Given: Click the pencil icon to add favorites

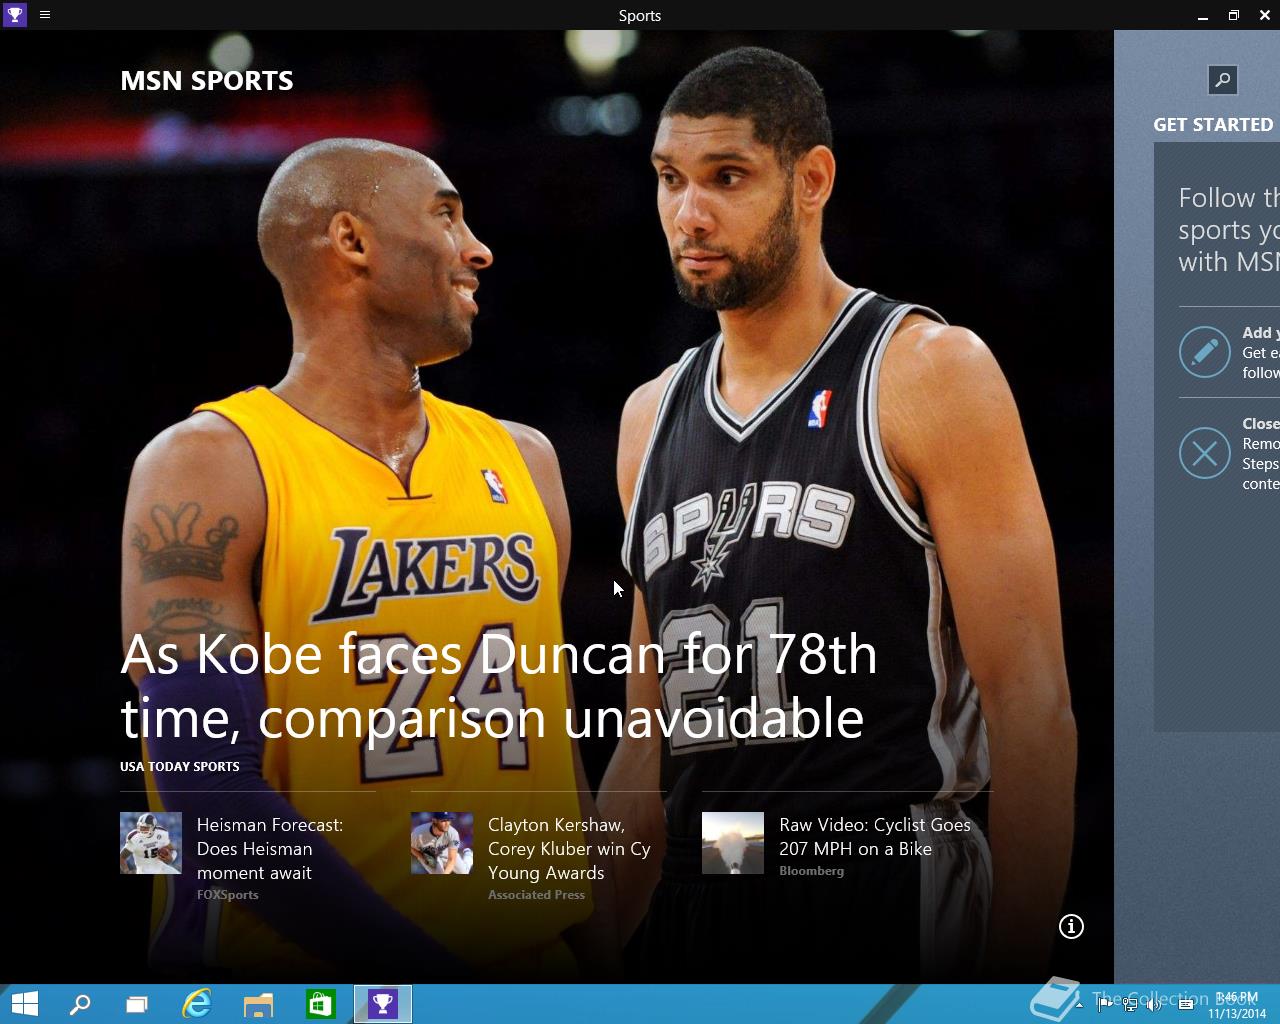Looking at the screenshot, I should pos(1204,352).
